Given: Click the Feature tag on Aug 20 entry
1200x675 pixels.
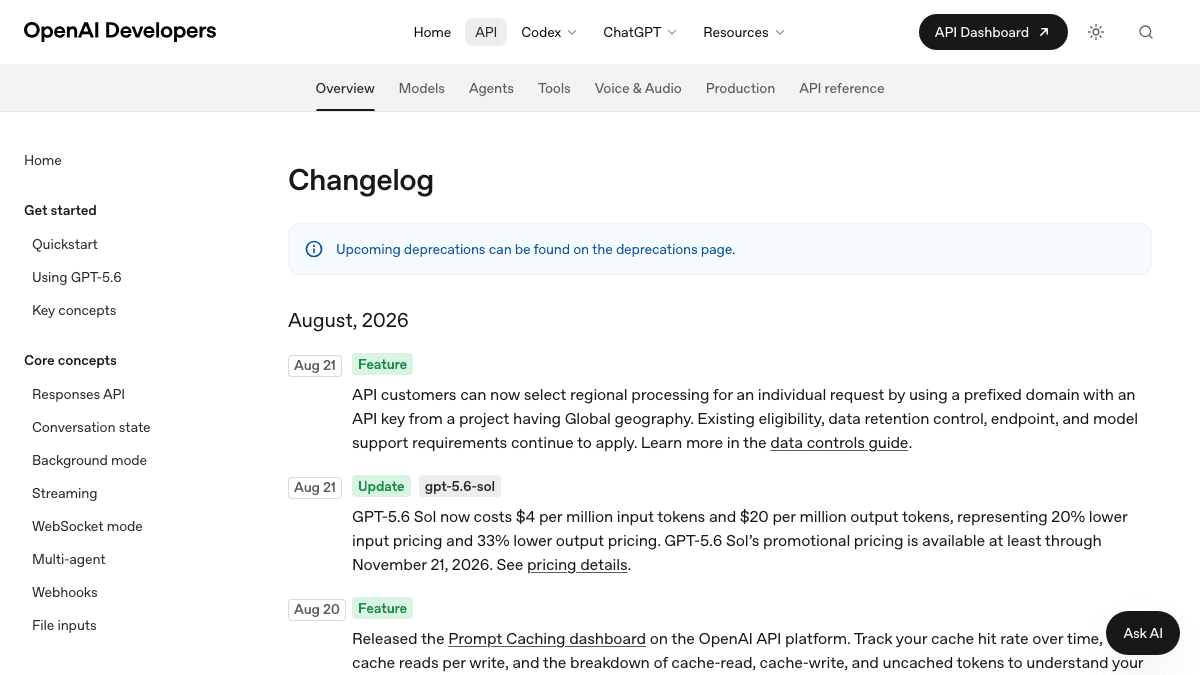Looking at the screenshot, I should pyautogui.click(x=382, y=608).
